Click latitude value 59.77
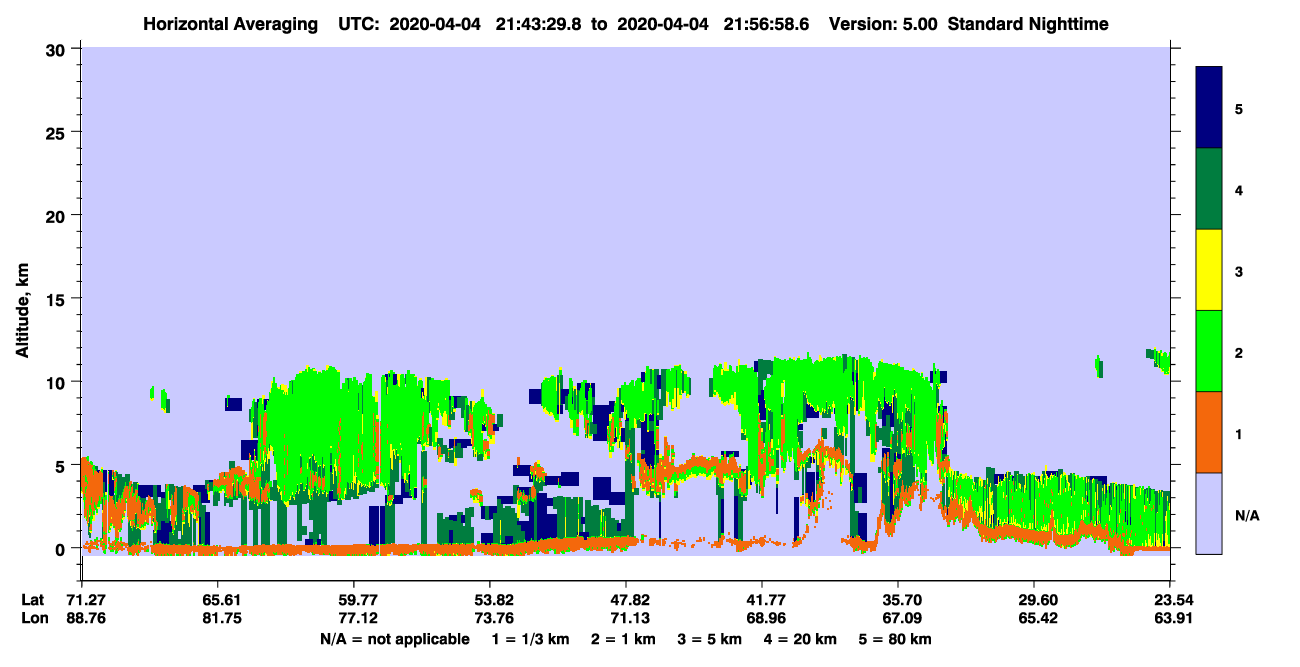The image size is (1300, 667). pyautogui.click(x=354, y=600)
